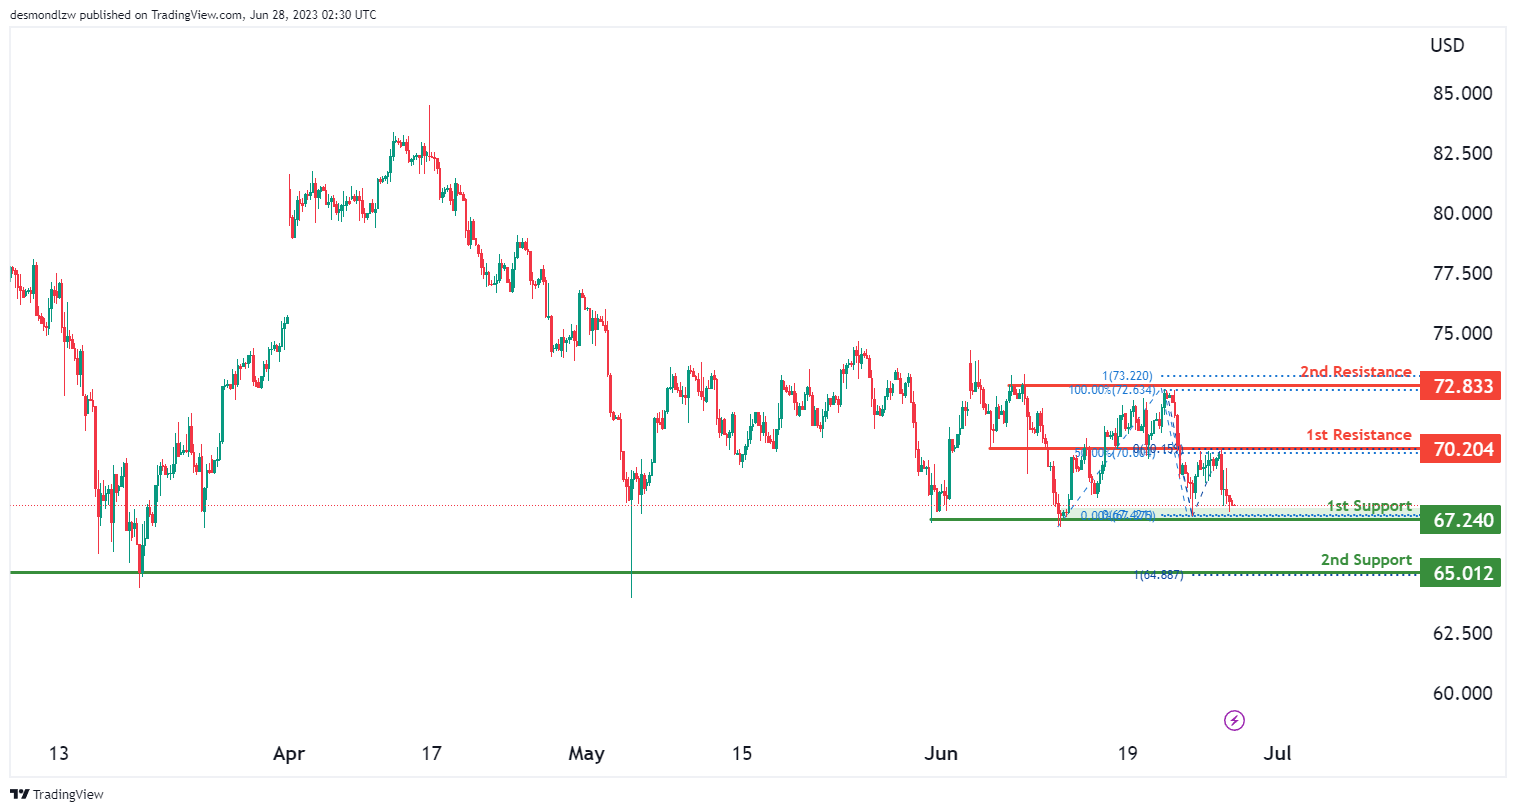Click the 1st Support text label
The width and height of the screenshot is (1516, 812).
(x=1369, y=506)
